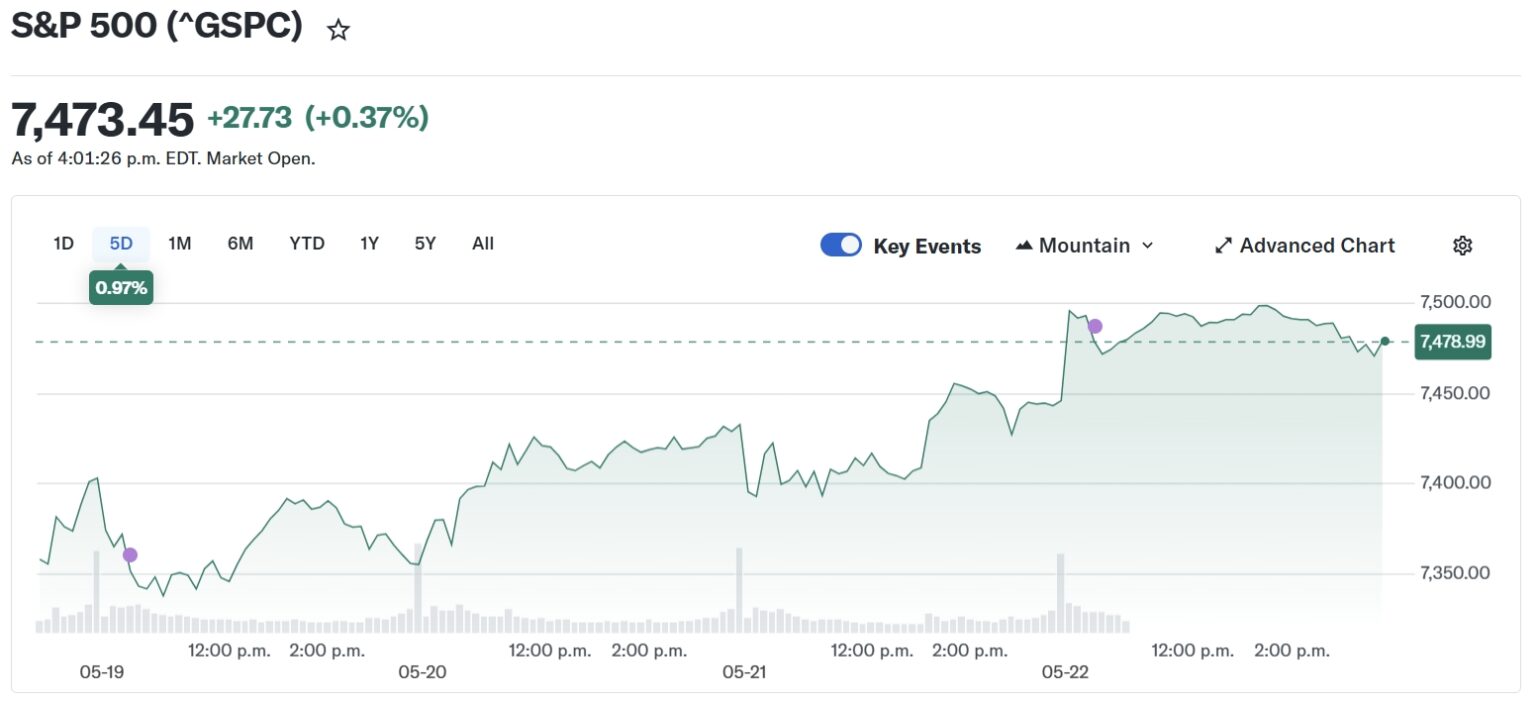Click the tall volume bar at 05-21 open

[739, 590]
